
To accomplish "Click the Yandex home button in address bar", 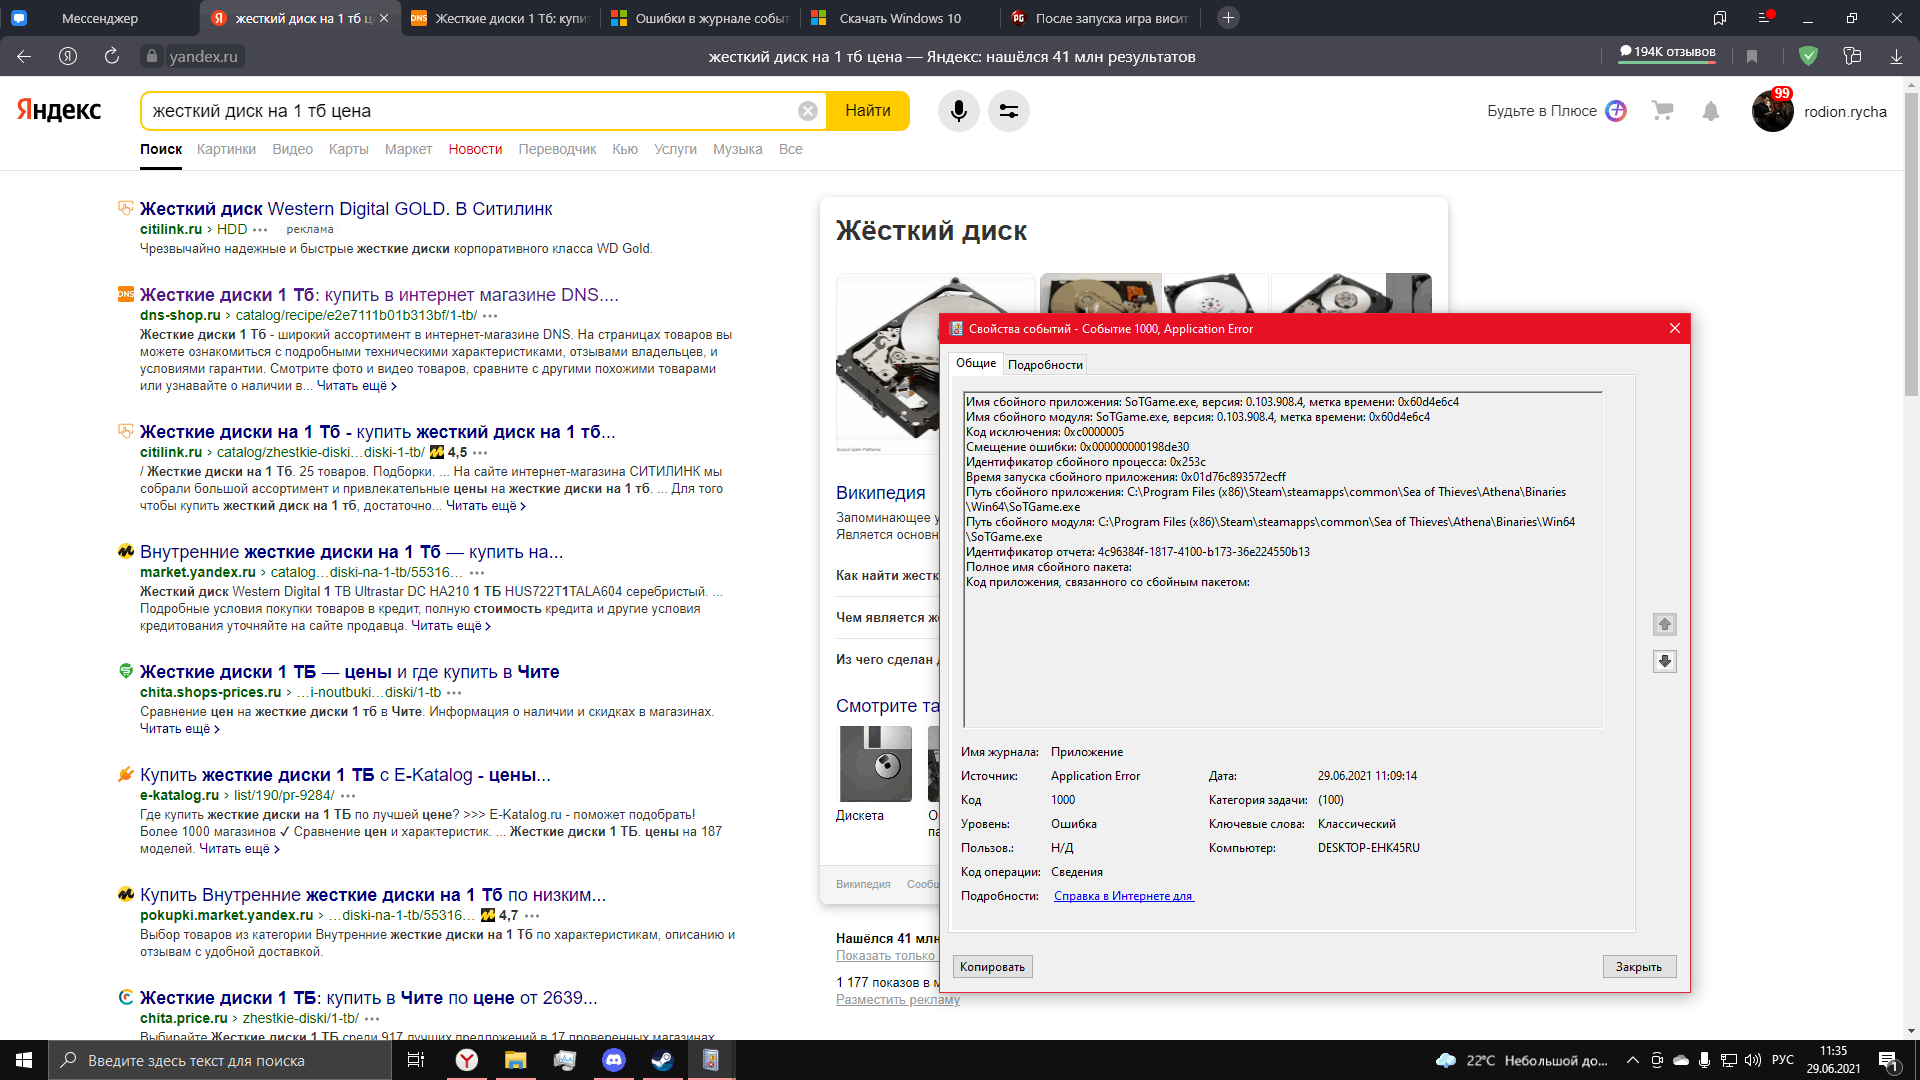I will click(68, 56).
